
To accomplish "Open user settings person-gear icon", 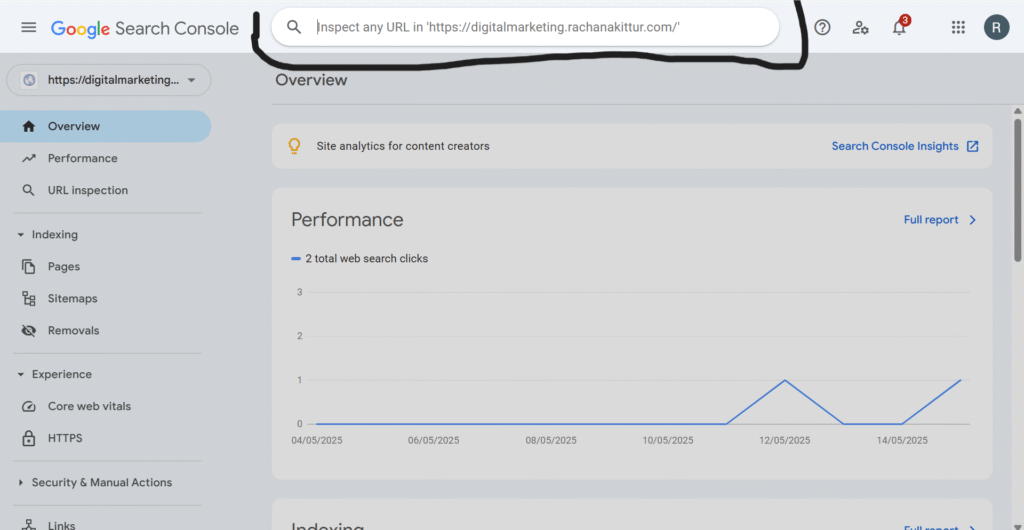I will pyautogui.click(x=860, y=27).
